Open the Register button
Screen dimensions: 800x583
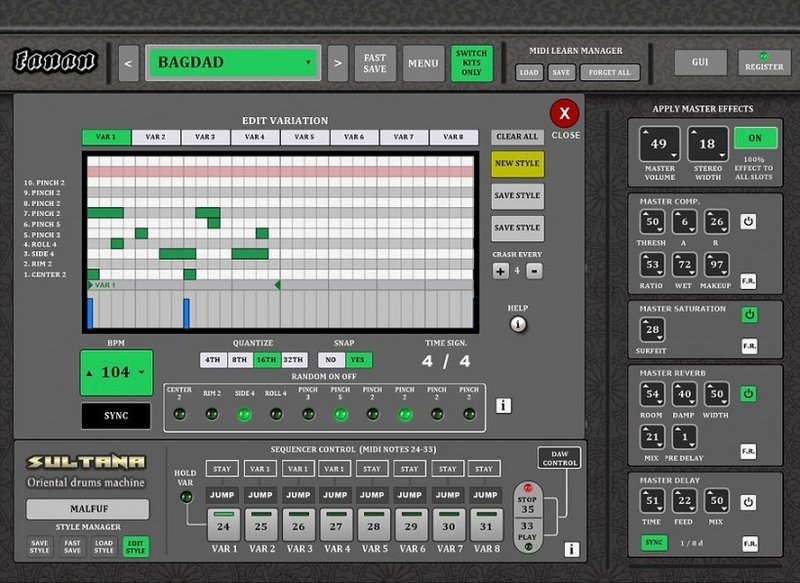tap(764, 63)
